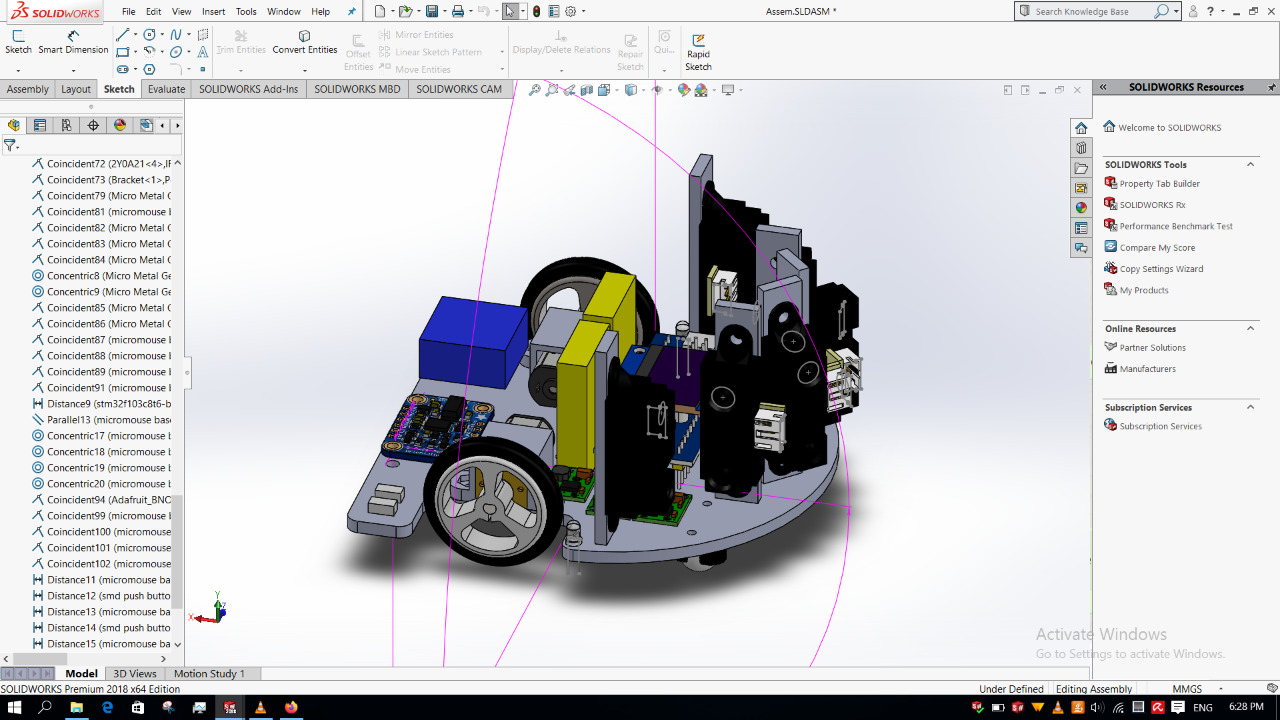The height and width of the screenshot is (720, 1280).
Task: Open the FeatureManager design tree tab icon
Action: [14, 125]
